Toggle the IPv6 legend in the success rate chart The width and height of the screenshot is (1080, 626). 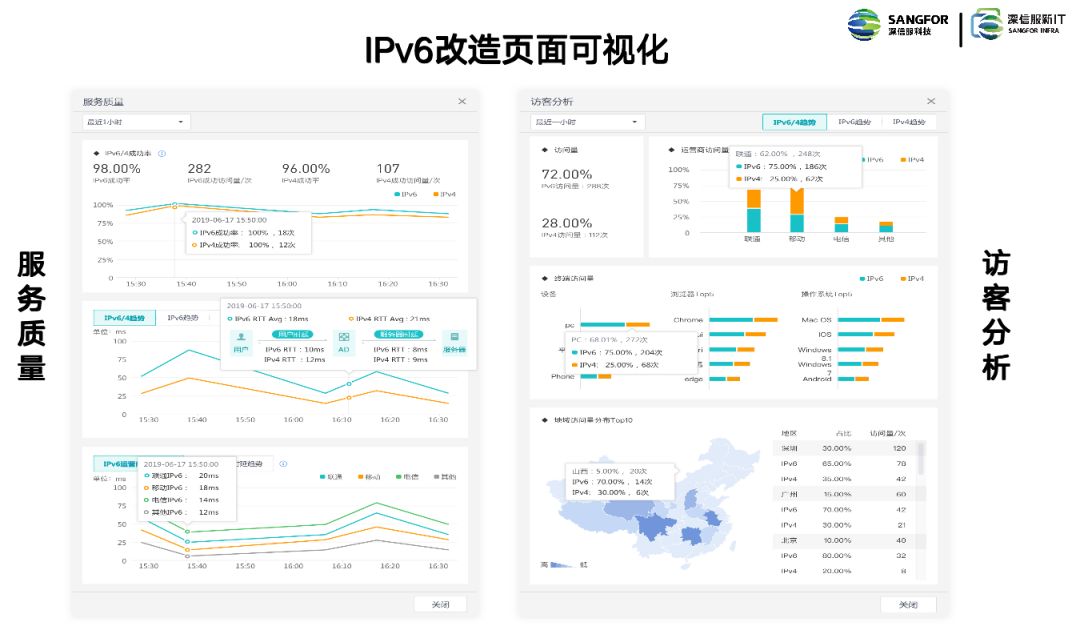click(x=404, y=194)
